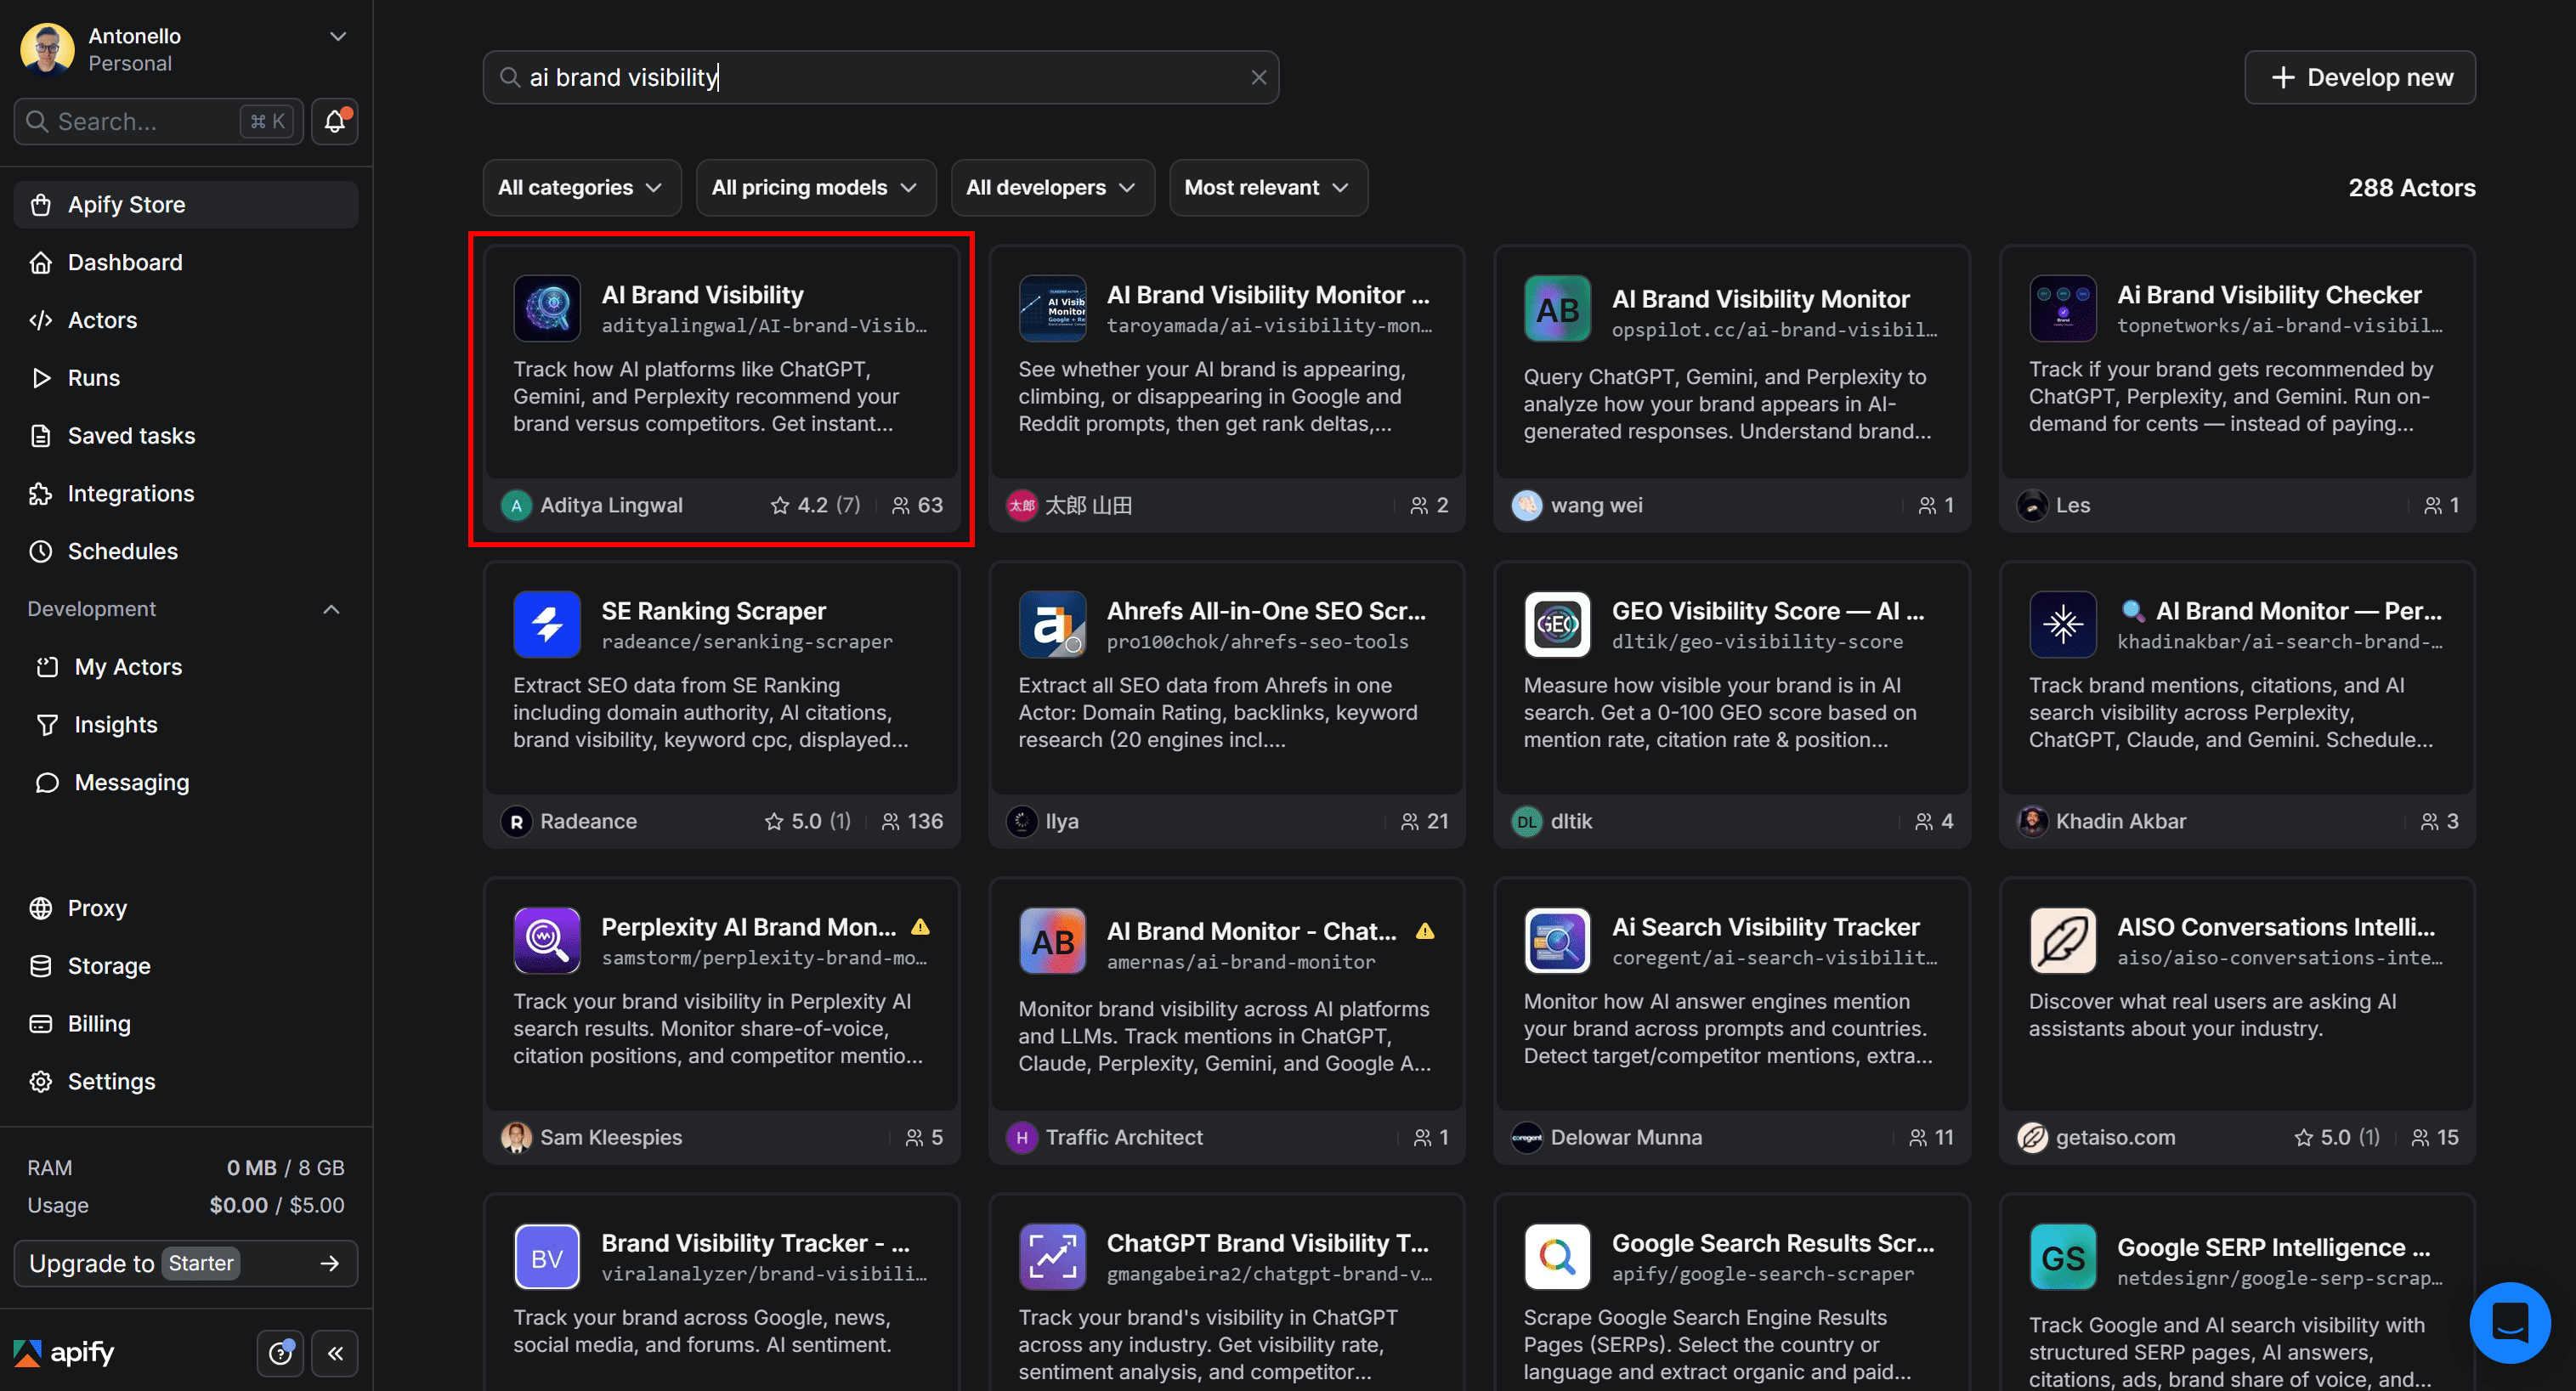Click the Perplexity AI Brand Monitor icon

tap(546, 940)
